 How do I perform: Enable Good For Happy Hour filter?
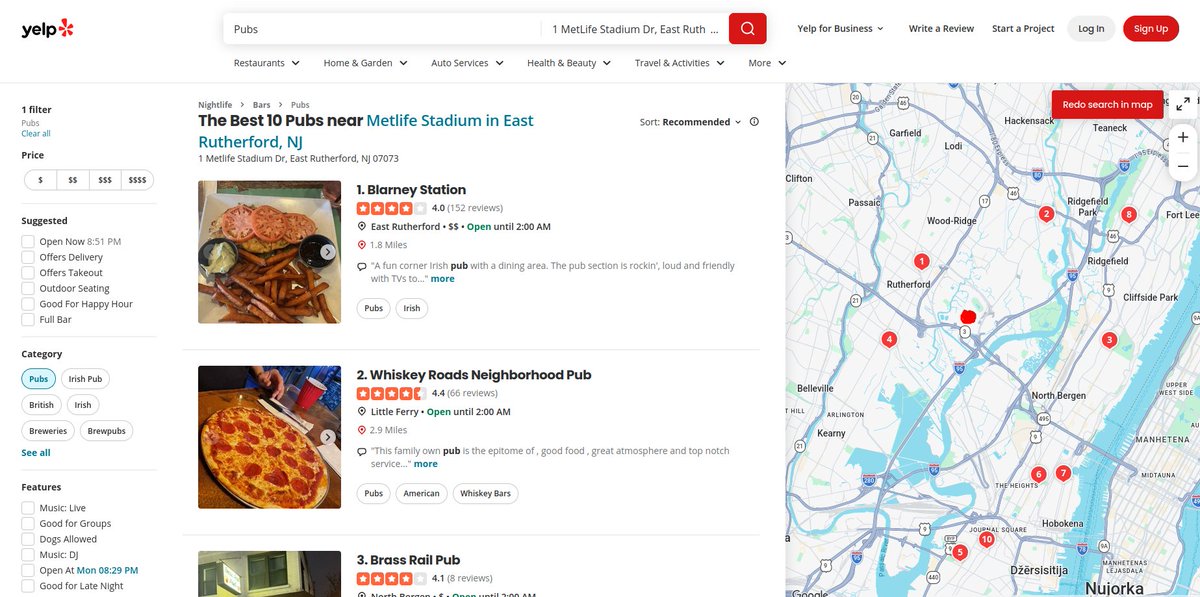[28, 304]
